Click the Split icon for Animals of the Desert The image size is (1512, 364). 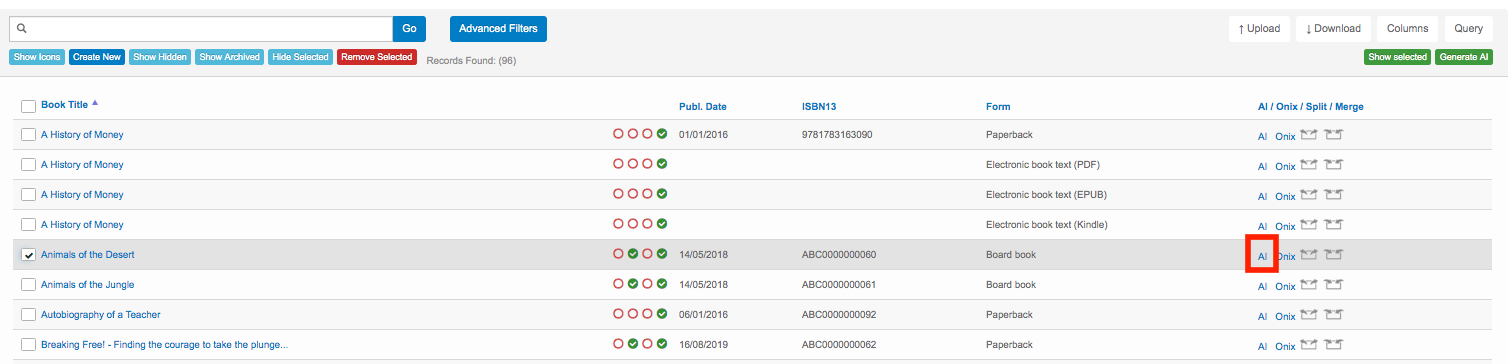click(x=1309, y=255)
